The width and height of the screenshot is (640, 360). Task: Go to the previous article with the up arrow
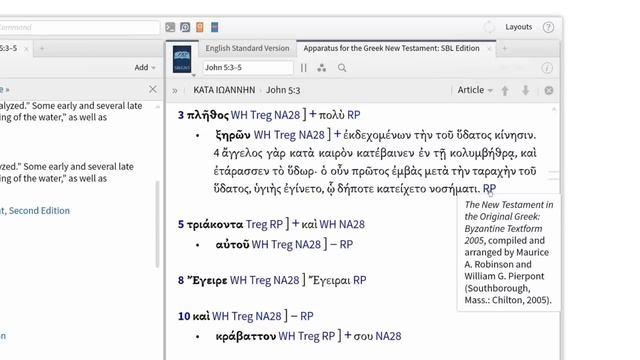pyautogui.click(x=505, y=90)
